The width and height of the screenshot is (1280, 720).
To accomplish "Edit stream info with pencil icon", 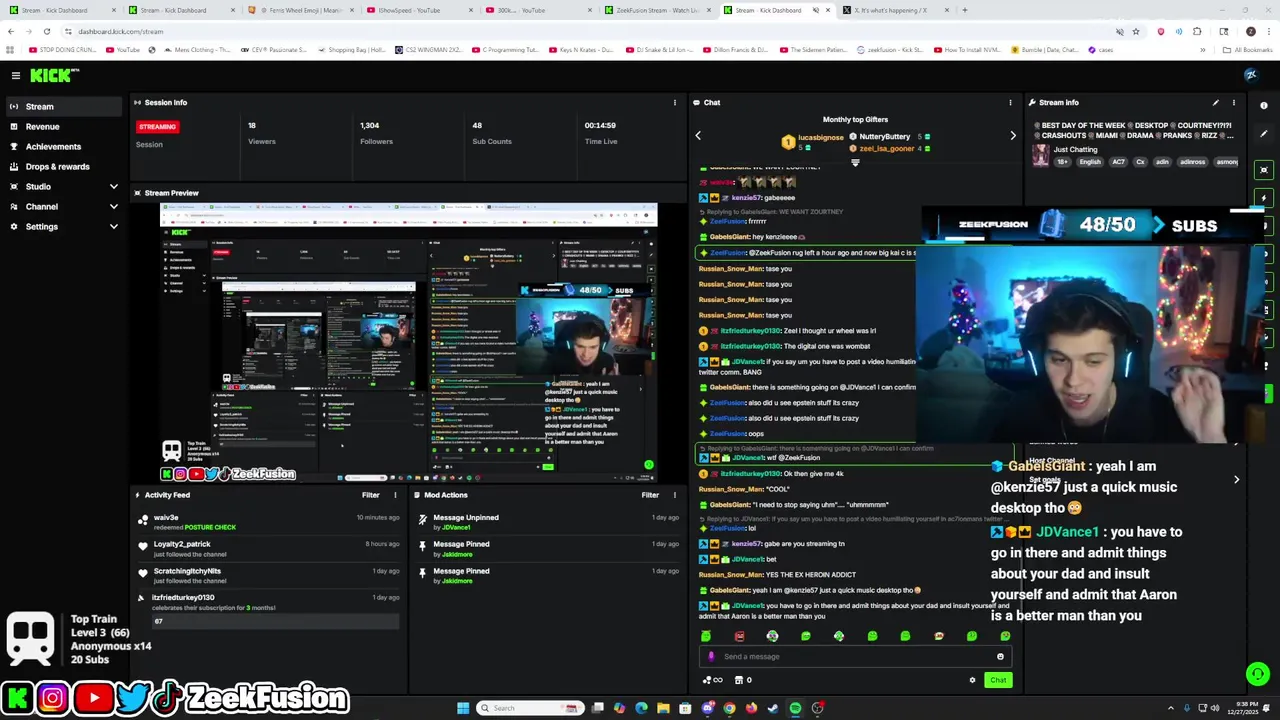I will pyautogui.click(x=1216, y=102).
